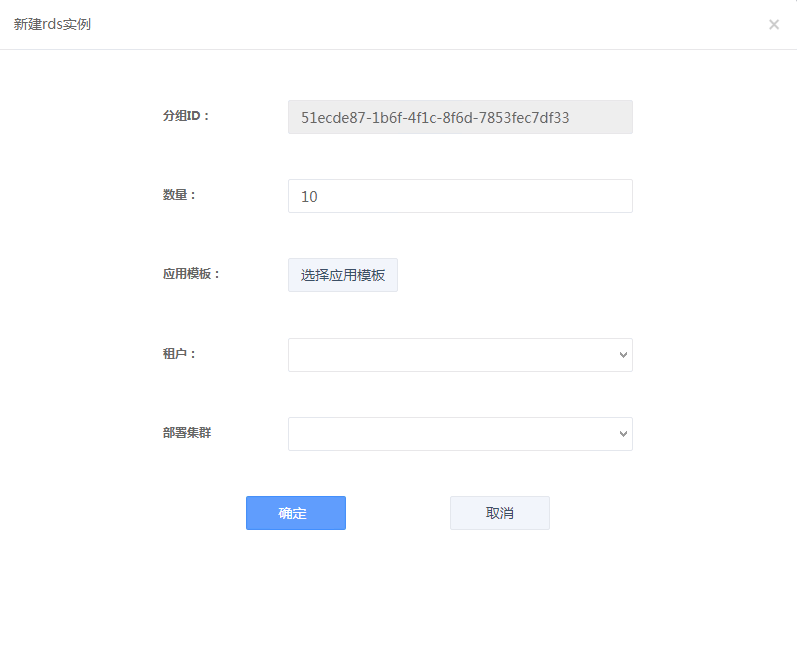
Task: Click the 数量 label
Action: pyautogui.click(x=179, y=195)
